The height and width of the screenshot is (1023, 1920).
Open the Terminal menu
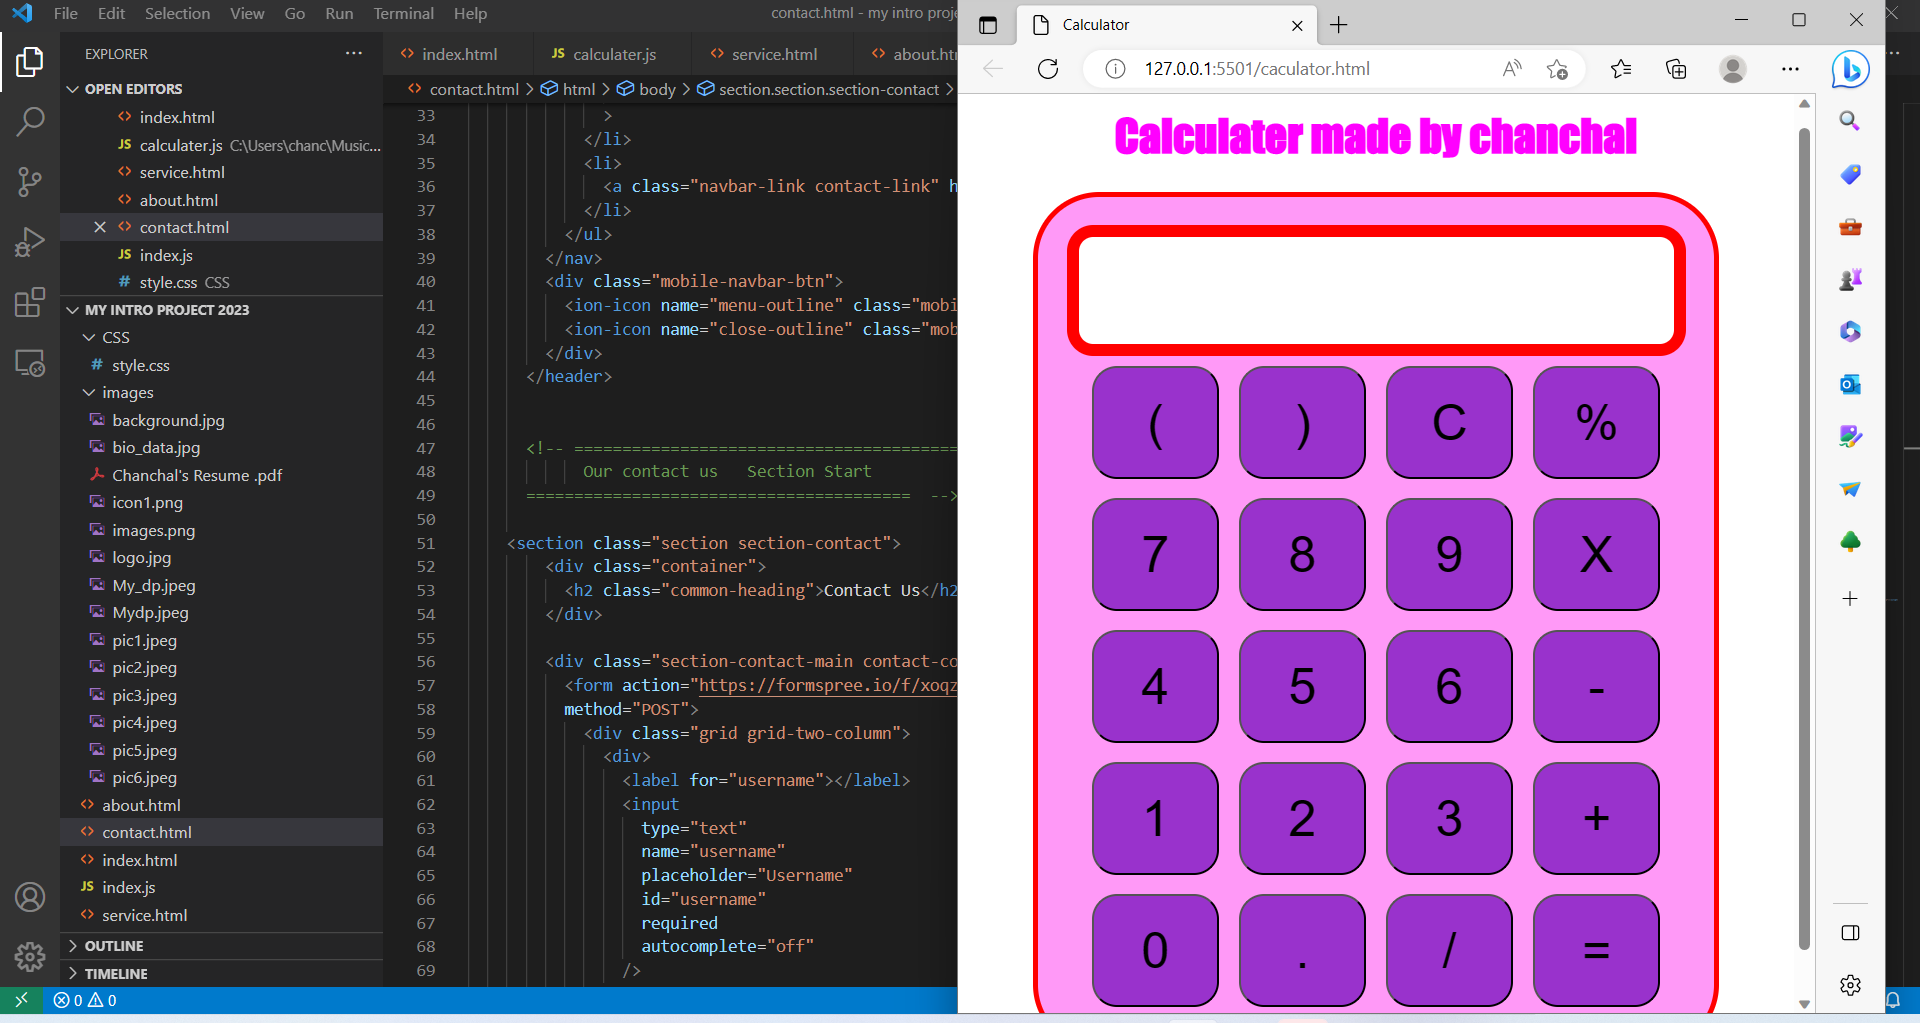pyautogui.click(x=403, y=13)
